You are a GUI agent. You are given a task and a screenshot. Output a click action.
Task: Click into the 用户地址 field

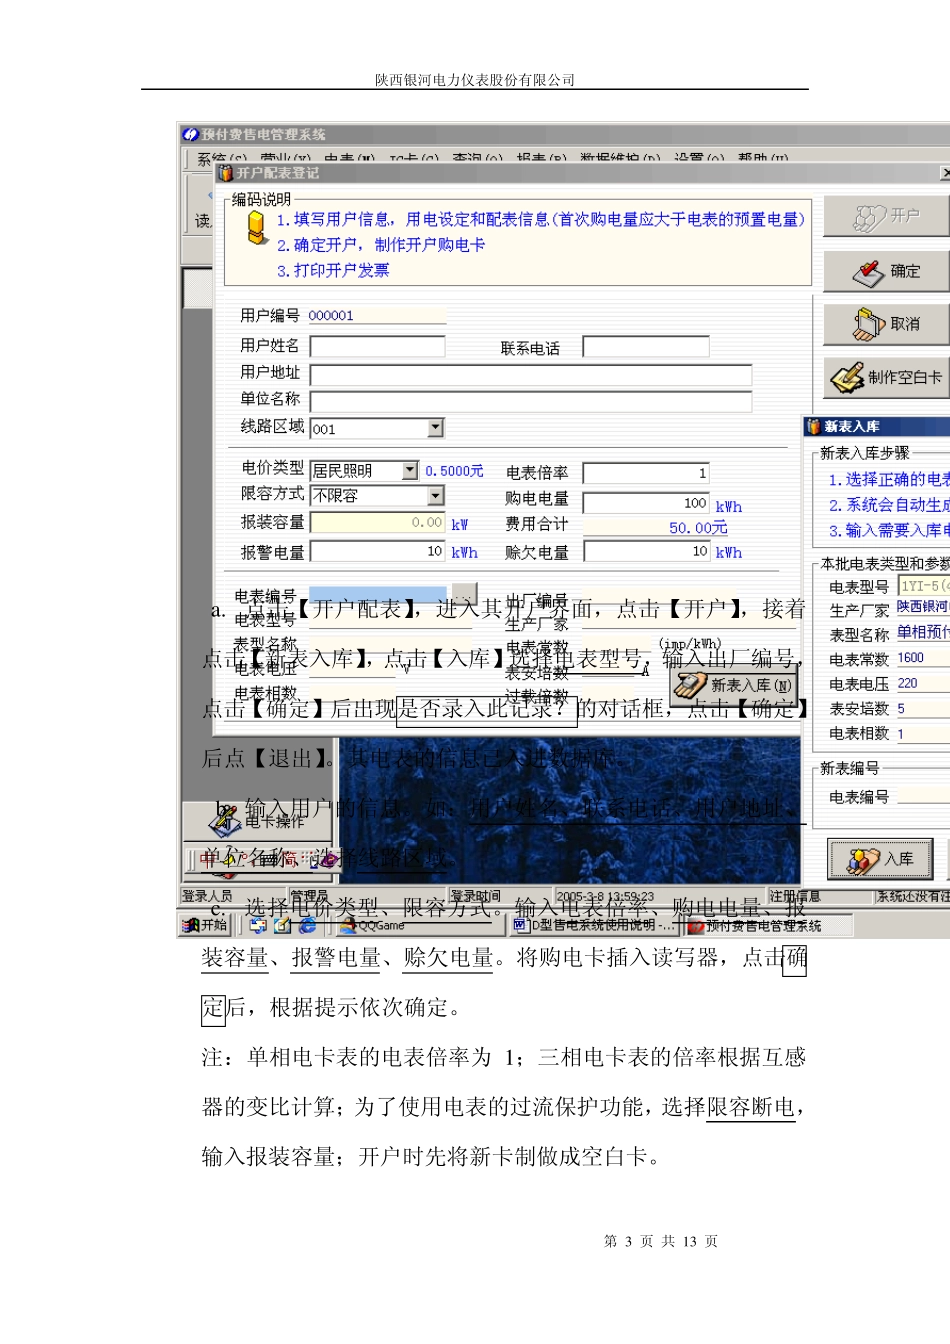(531, 375)
